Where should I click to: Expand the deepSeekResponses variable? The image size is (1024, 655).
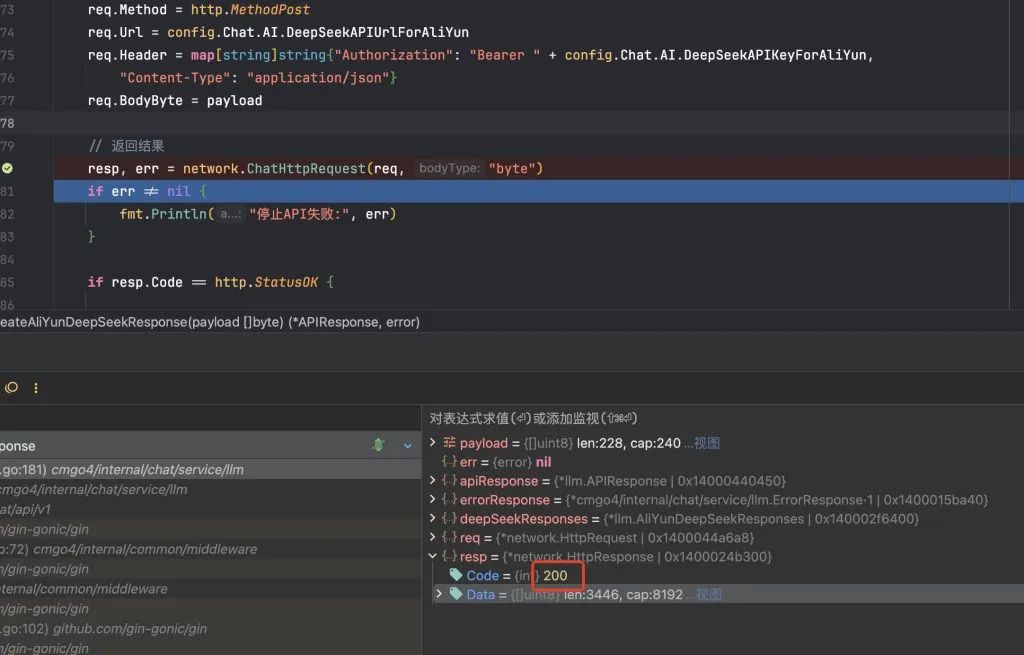coord(432,519)
